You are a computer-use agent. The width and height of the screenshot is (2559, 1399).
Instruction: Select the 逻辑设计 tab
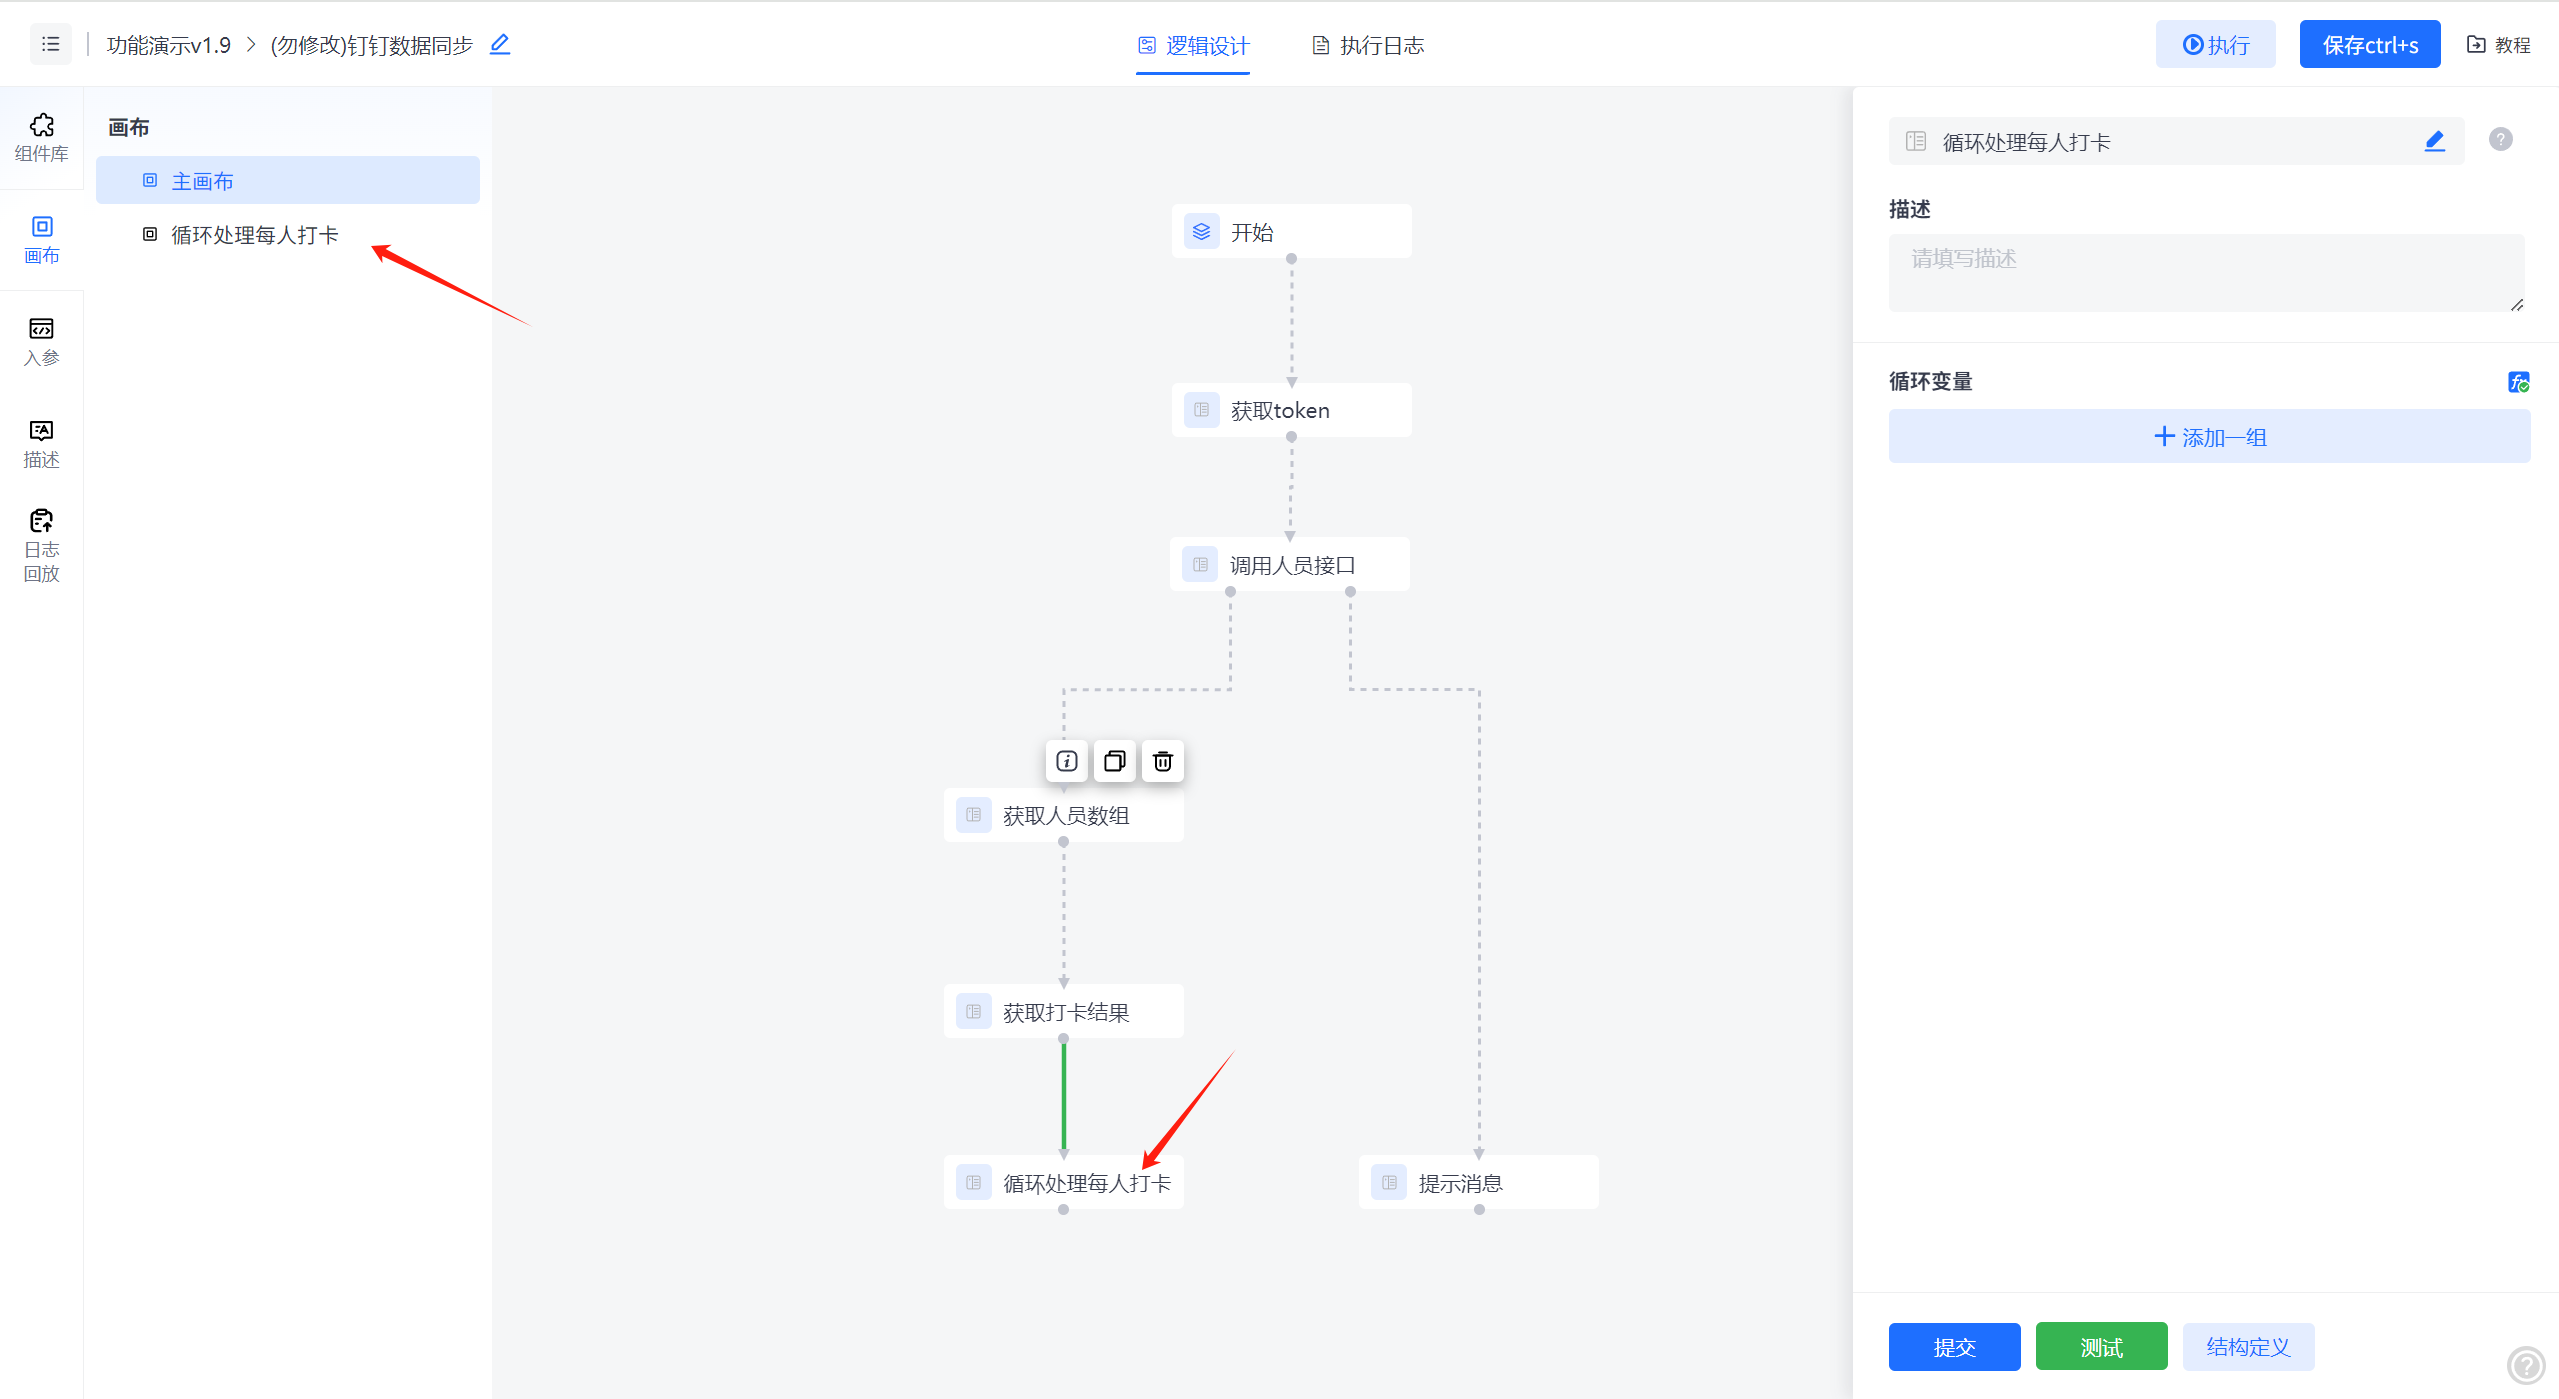[1193, 45]
